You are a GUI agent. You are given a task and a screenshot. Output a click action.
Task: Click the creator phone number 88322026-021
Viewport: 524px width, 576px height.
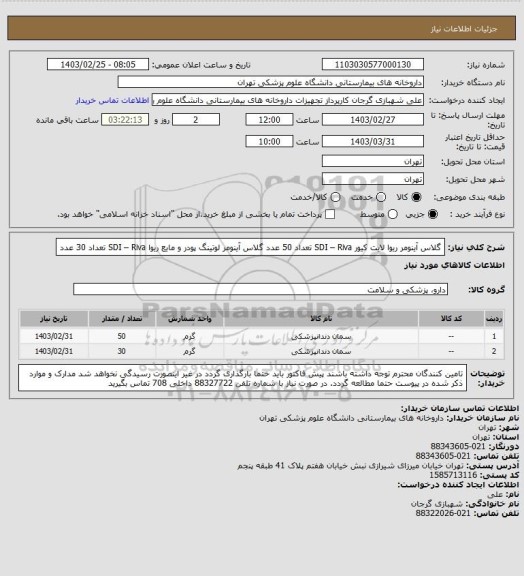tap(443, 513)
